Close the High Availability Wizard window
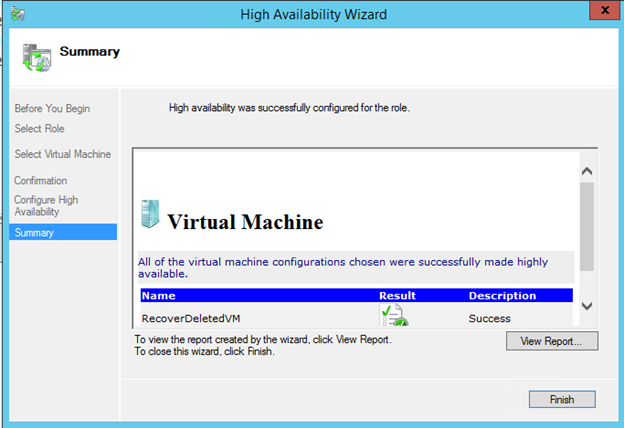The height and width of the screenshot is (428, 624). coord(599,12)
